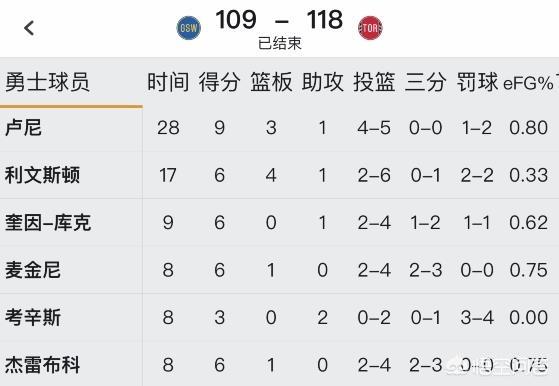The height and width of the screenshot is (386, 559).
Task: Open player 利文斯顿 details
Action: [42, 175]
